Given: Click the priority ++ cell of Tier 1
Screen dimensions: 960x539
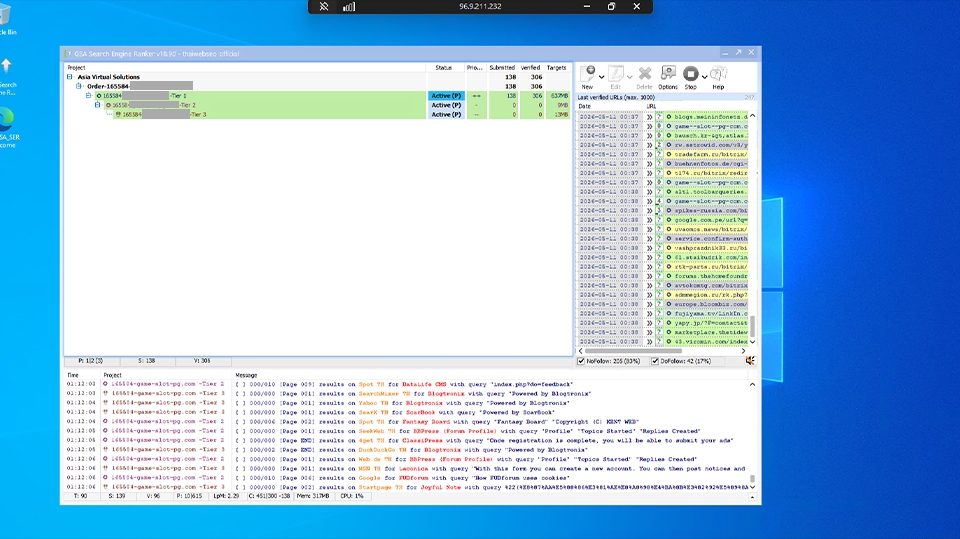Looking at the screenshot, I should click(476, 96).
